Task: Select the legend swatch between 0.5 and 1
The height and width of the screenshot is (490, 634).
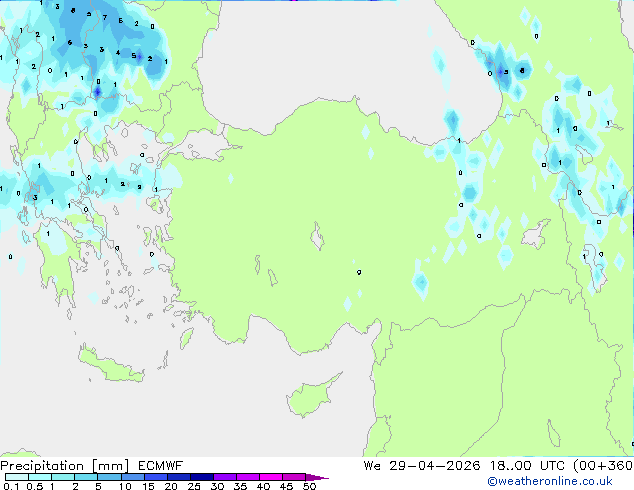Action: pos(40,477)
